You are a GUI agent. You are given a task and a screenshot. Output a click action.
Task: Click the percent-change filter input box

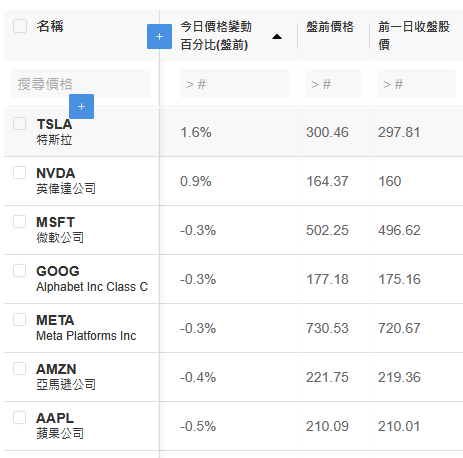235,83
